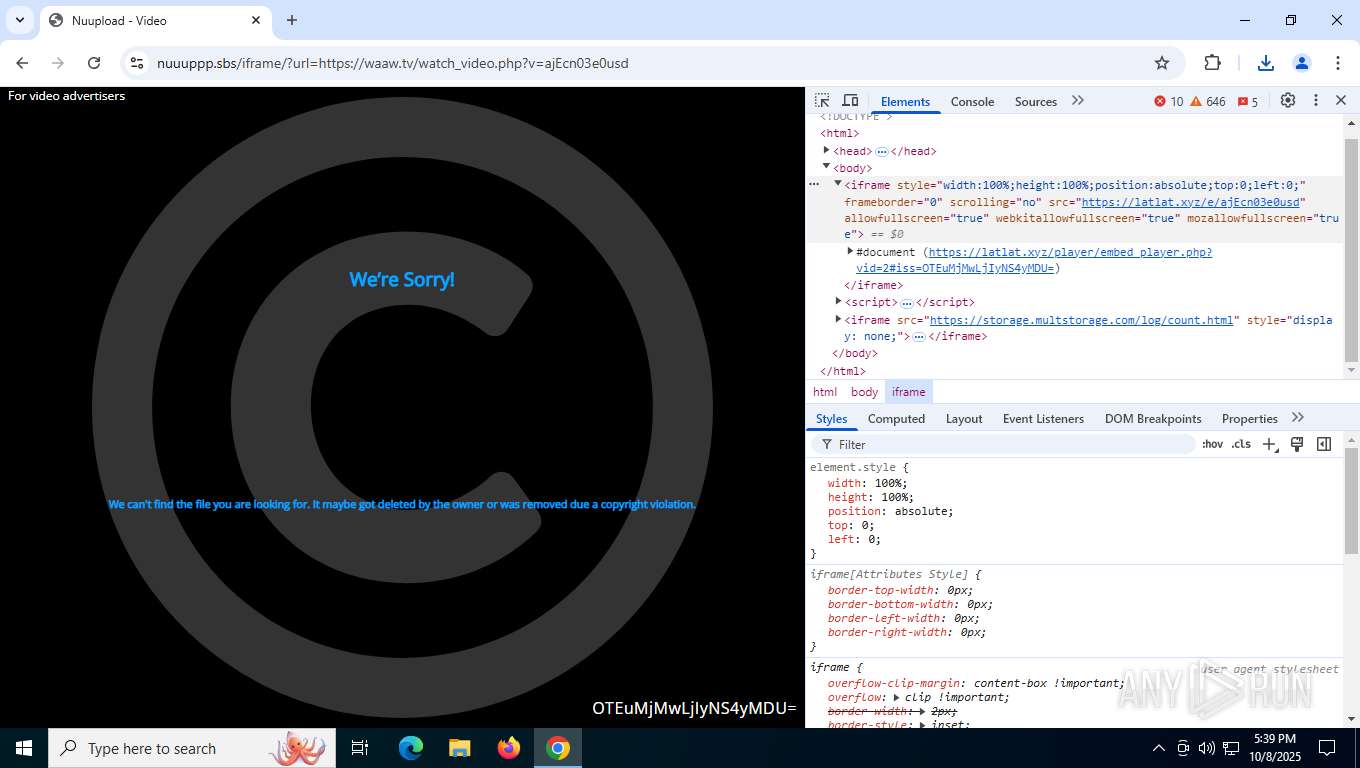Collapse the body element node
This screenshot has width=1360, height=768.
click(827, 167)
